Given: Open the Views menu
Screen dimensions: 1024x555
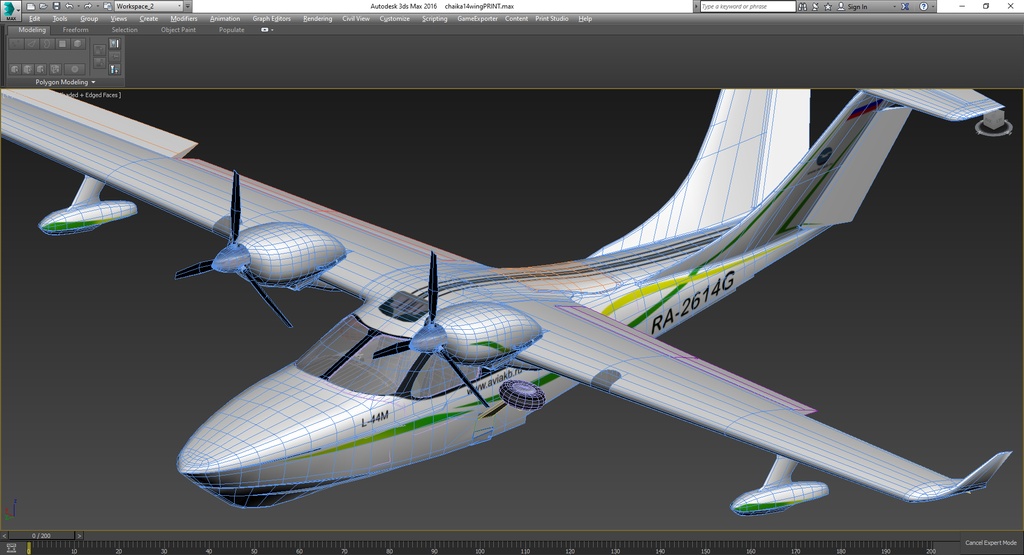Looking at the screenshot, I should (x=119, y=19).
